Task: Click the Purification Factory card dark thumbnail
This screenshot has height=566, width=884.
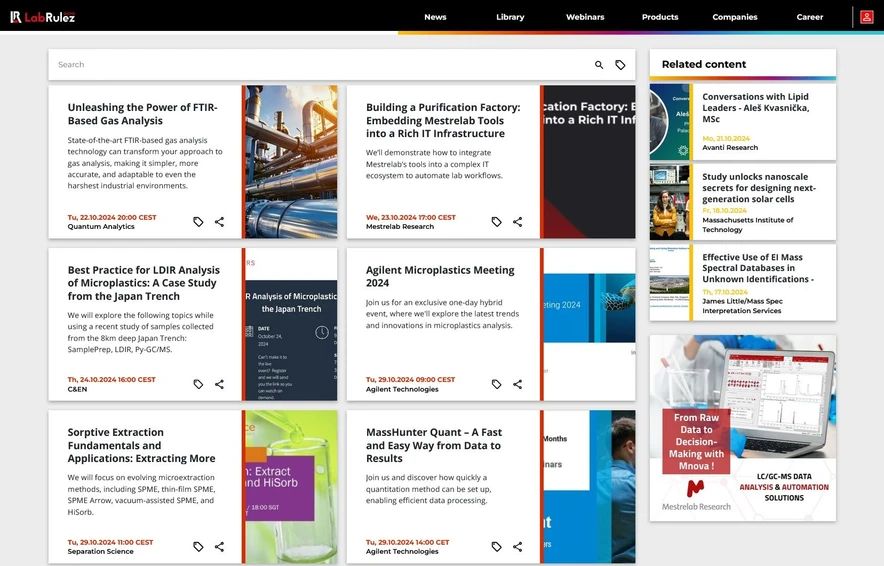Action: coord(589,162)
